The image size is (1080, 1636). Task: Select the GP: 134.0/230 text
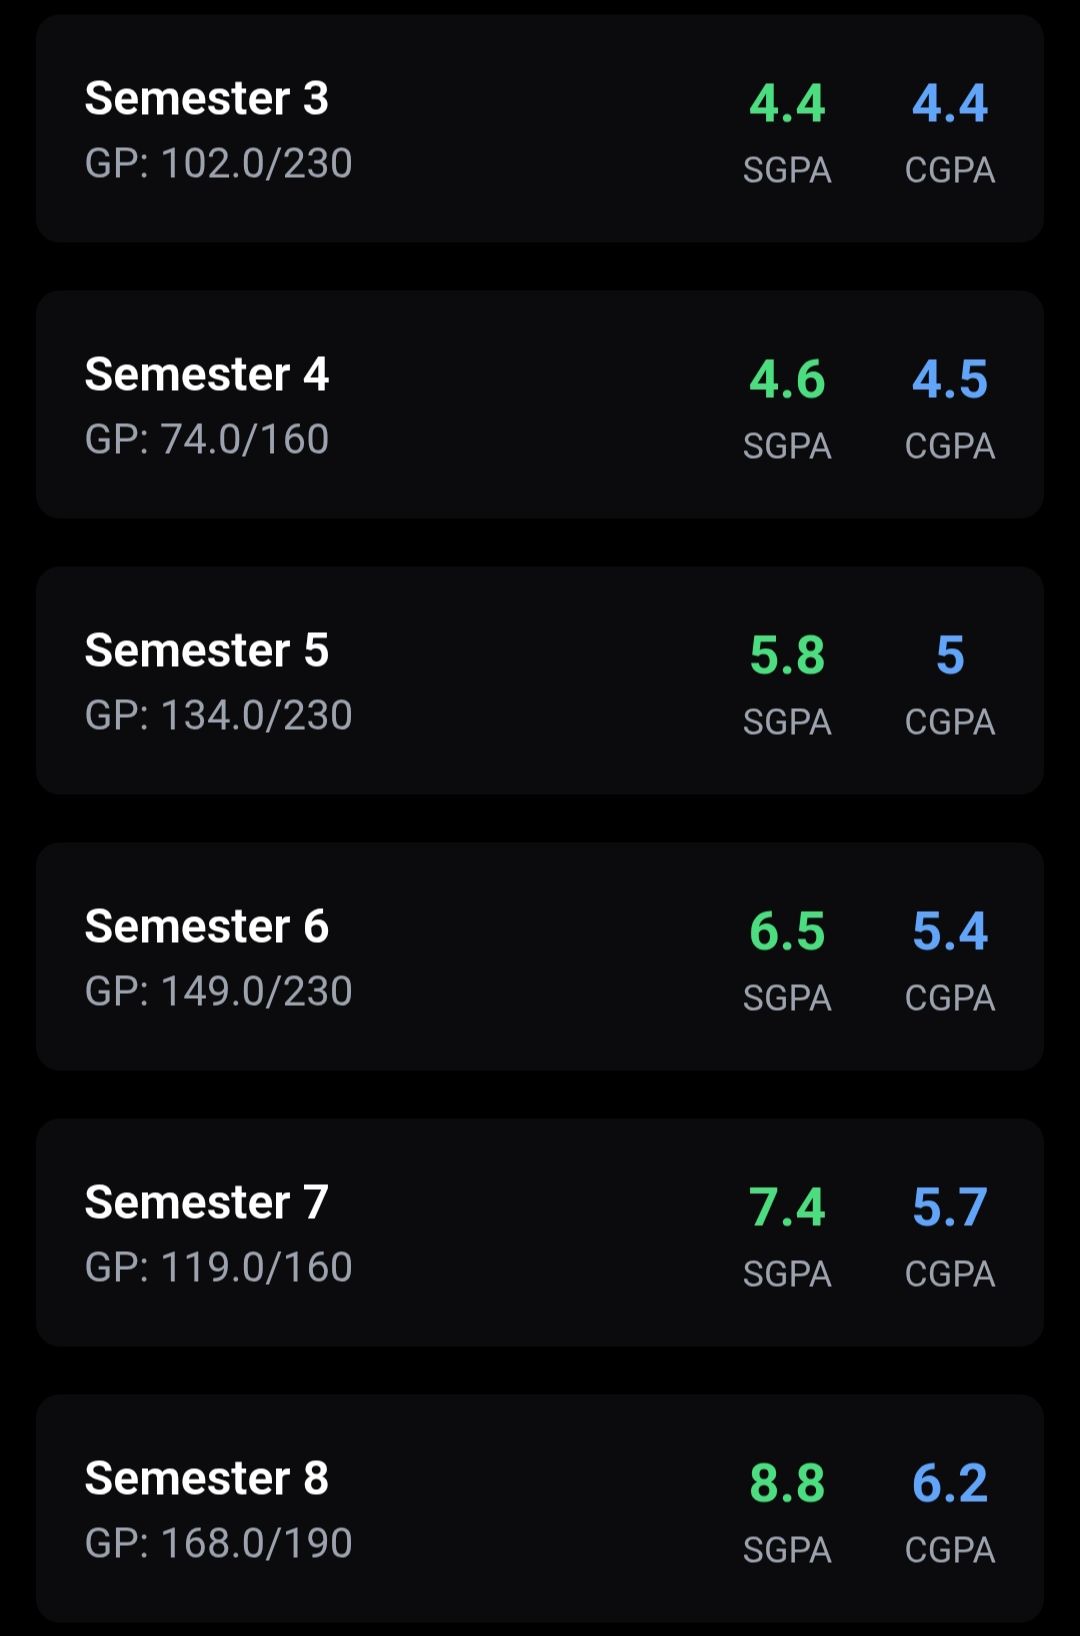[x=218, y=716]
